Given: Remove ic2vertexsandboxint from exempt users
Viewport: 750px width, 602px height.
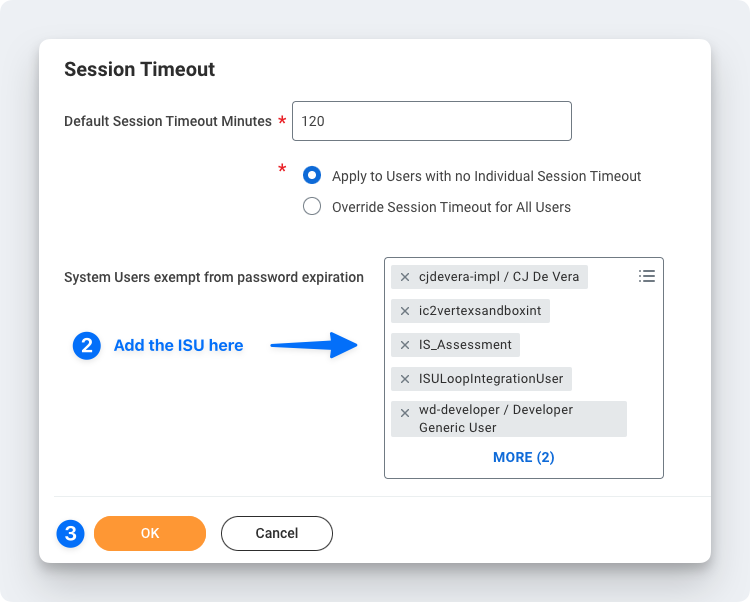Looking at the screenshot, I should pyautogui.click(x=405, y=311).
